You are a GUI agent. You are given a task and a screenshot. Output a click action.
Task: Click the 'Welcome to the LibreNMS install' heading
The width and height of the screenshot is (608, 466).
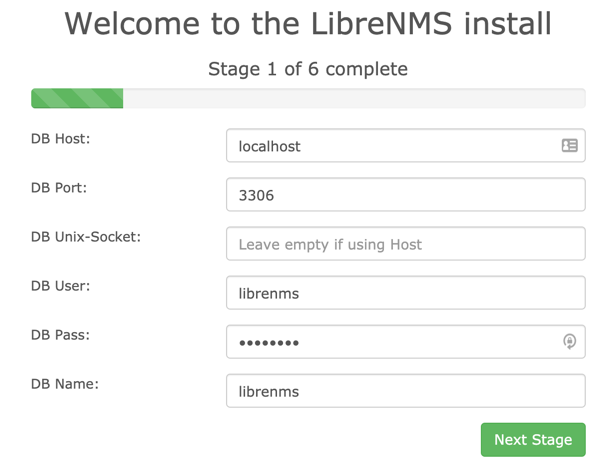(308, 24)
